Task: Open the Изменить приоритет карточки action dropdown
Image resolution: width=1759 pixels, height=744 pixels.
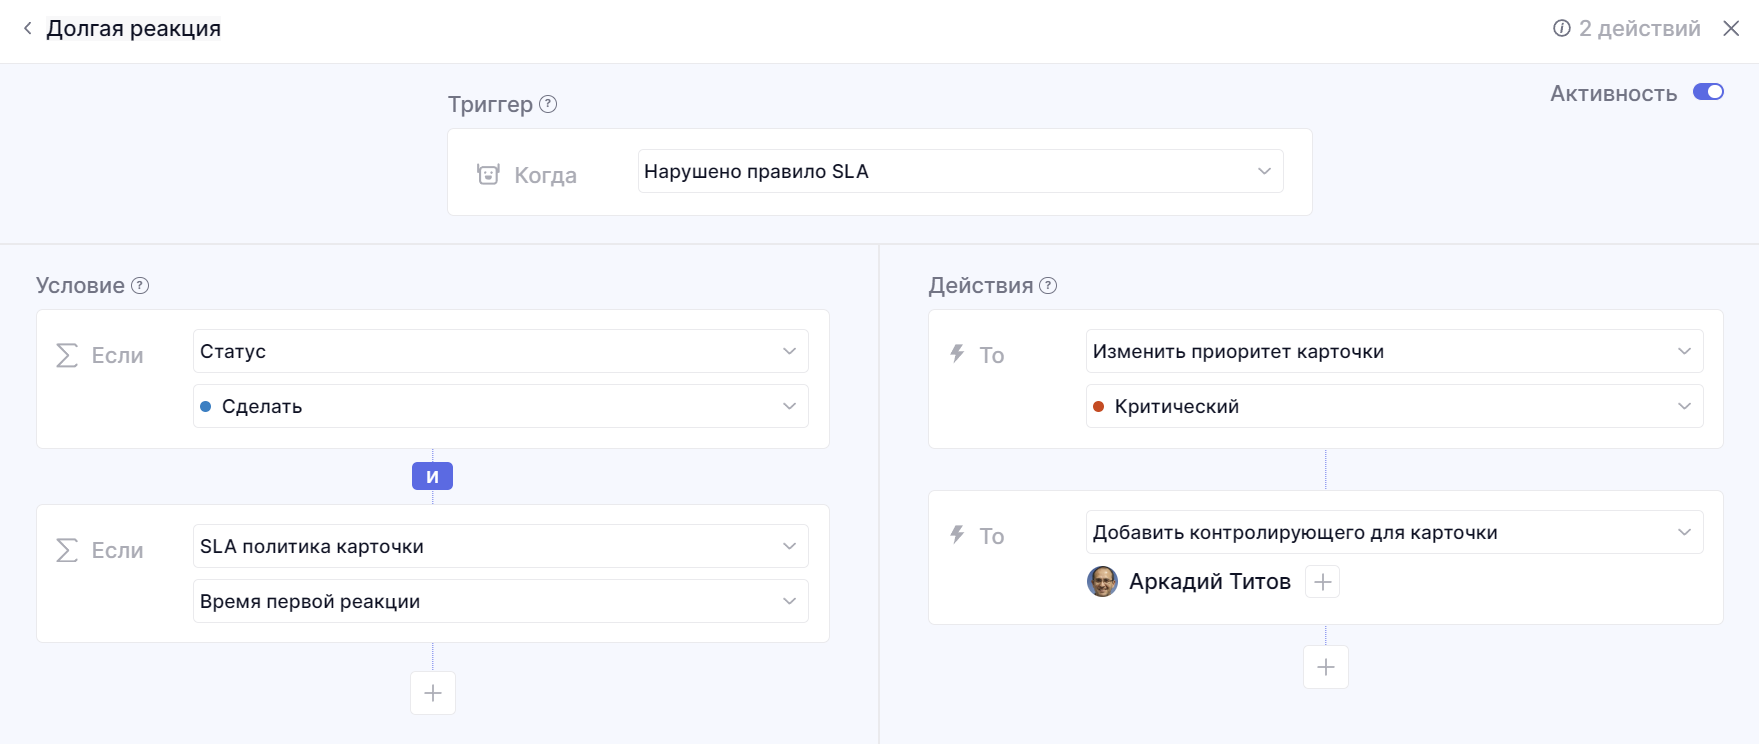Action: coord(1394,351)
